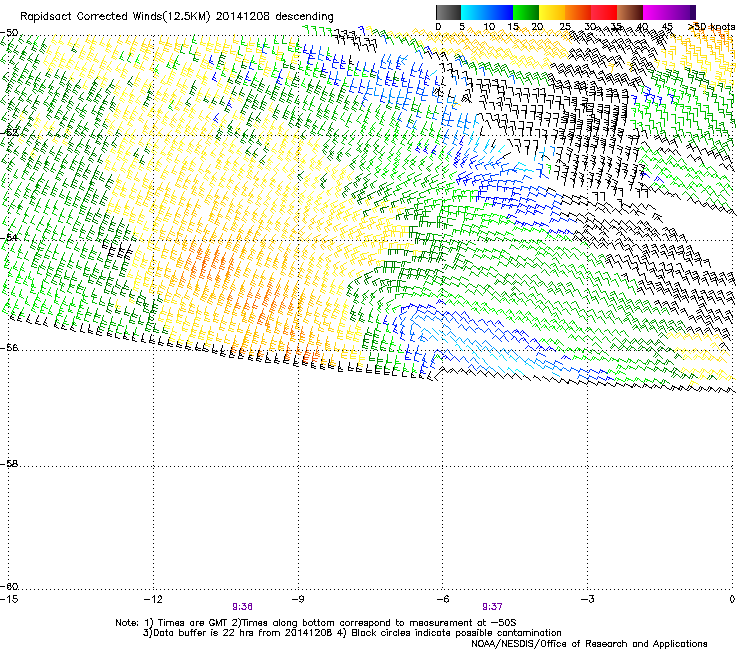Click the legend label '45'
The image size is (740, 650).
point(667,27)
